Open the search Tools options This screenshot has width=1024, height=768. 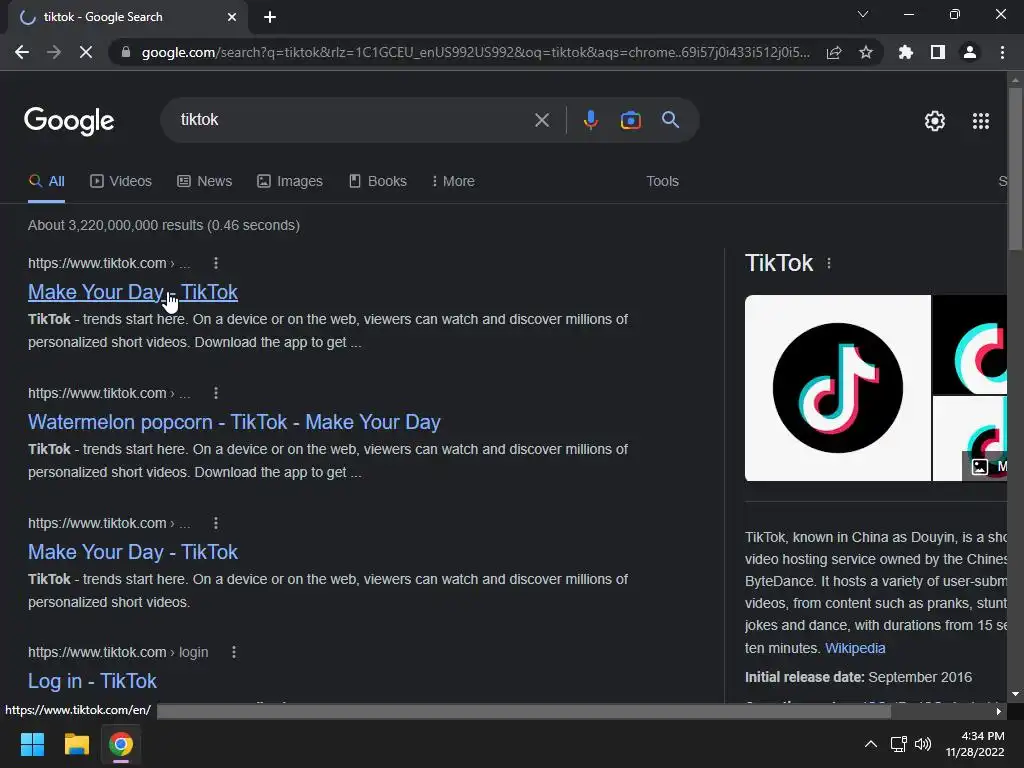662,182
